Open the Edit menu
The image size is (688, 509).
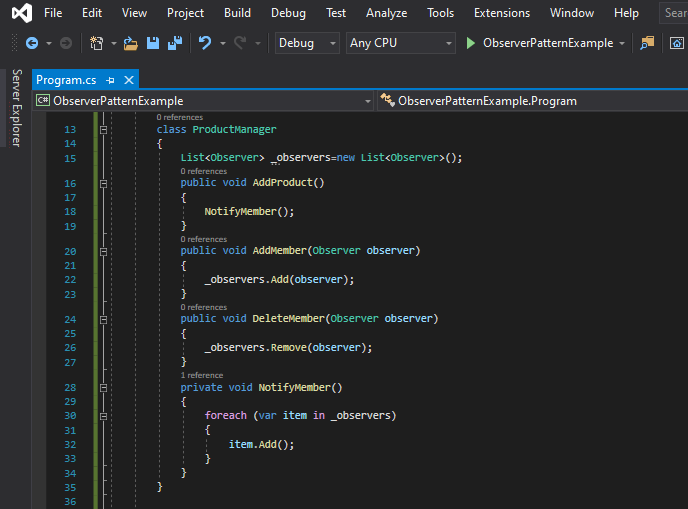point(92,13)
